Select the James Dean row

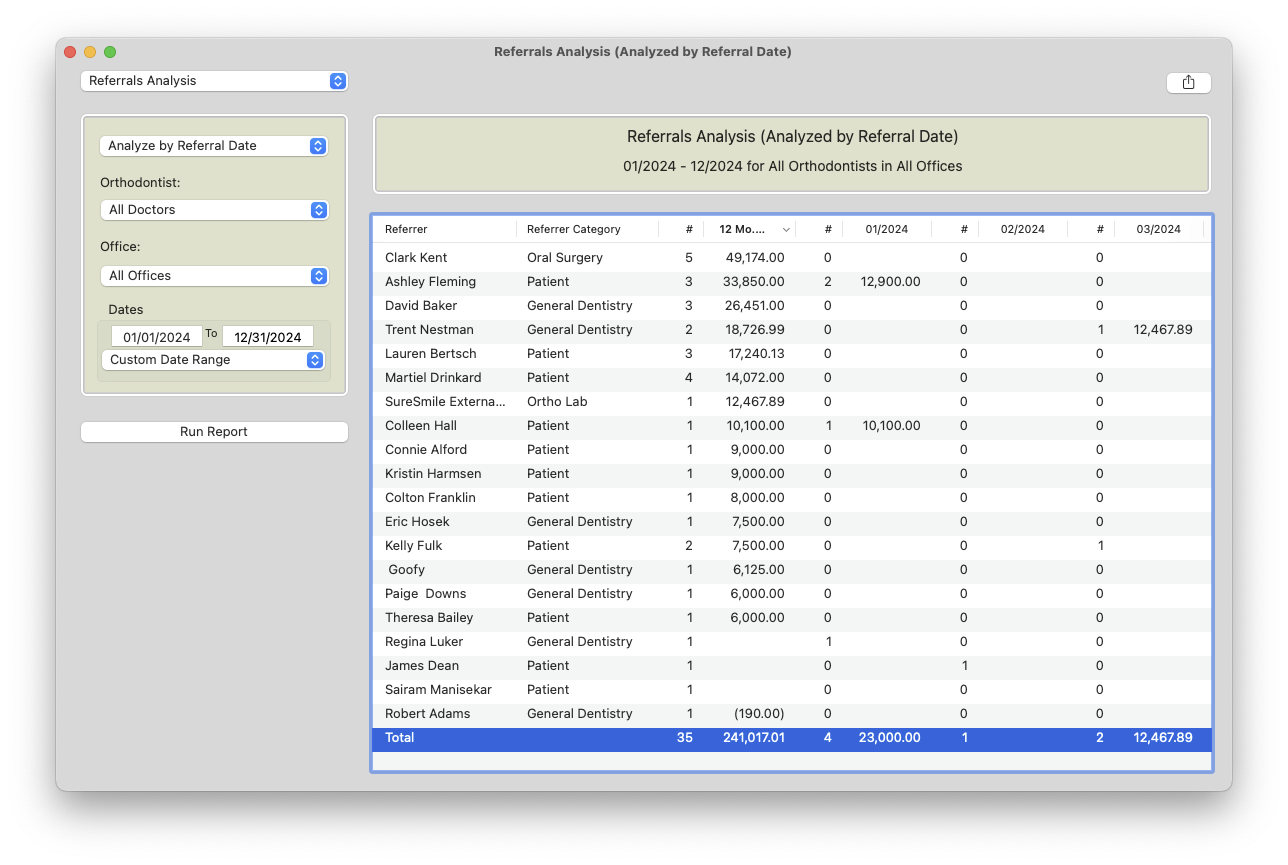(792, 666)
